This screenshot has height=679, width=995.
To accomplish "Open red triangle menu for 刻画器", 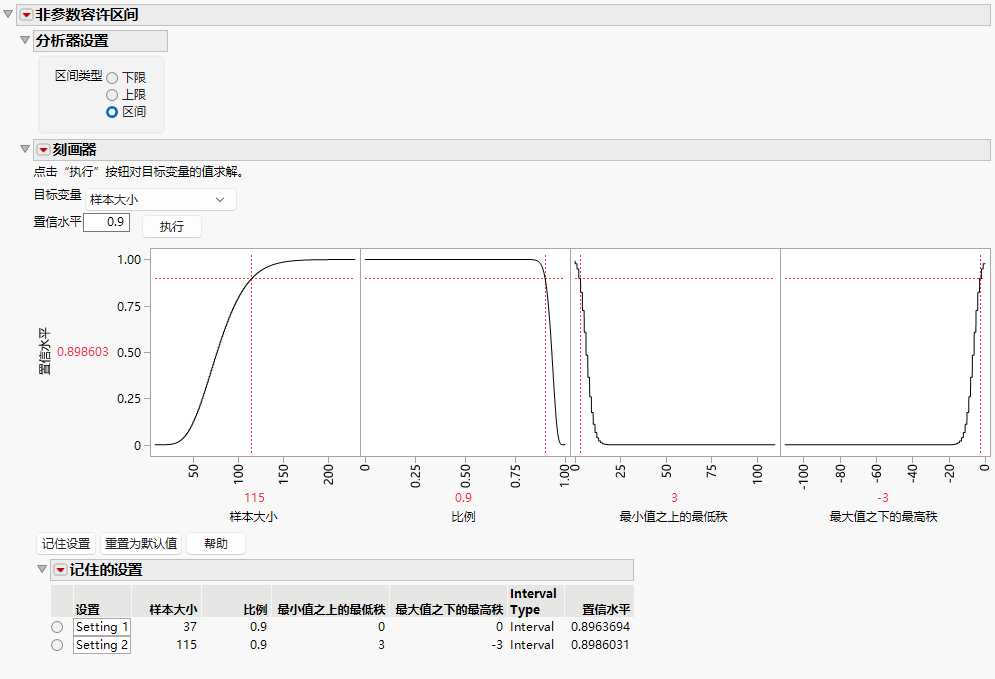I will coord(43,150).
